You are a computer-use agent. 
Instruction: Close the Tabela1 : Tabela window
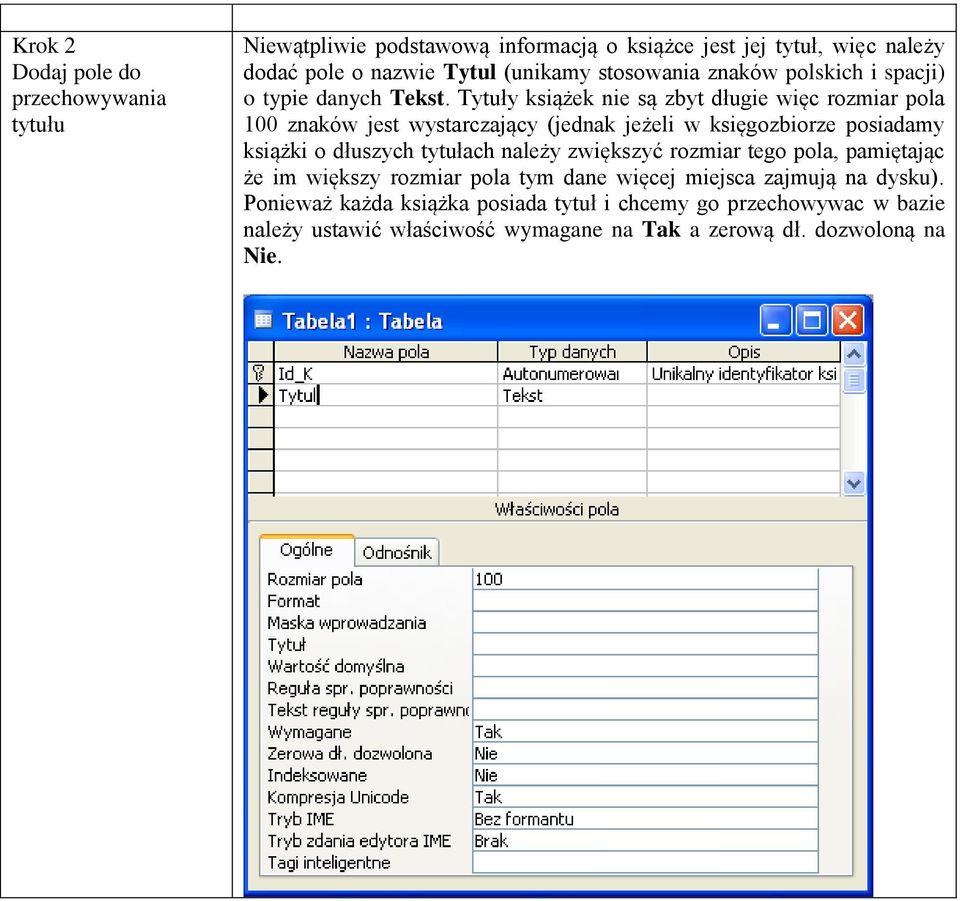847,320
